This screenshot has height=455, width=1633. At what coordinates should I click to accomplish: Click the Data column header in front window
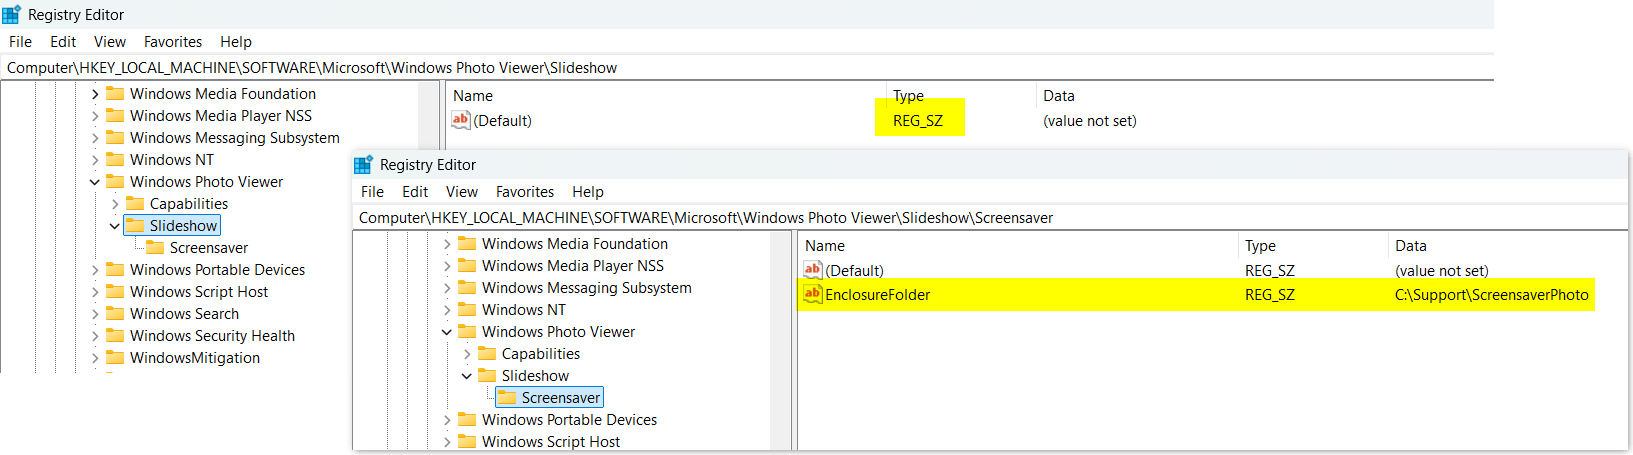point(1411,246)
